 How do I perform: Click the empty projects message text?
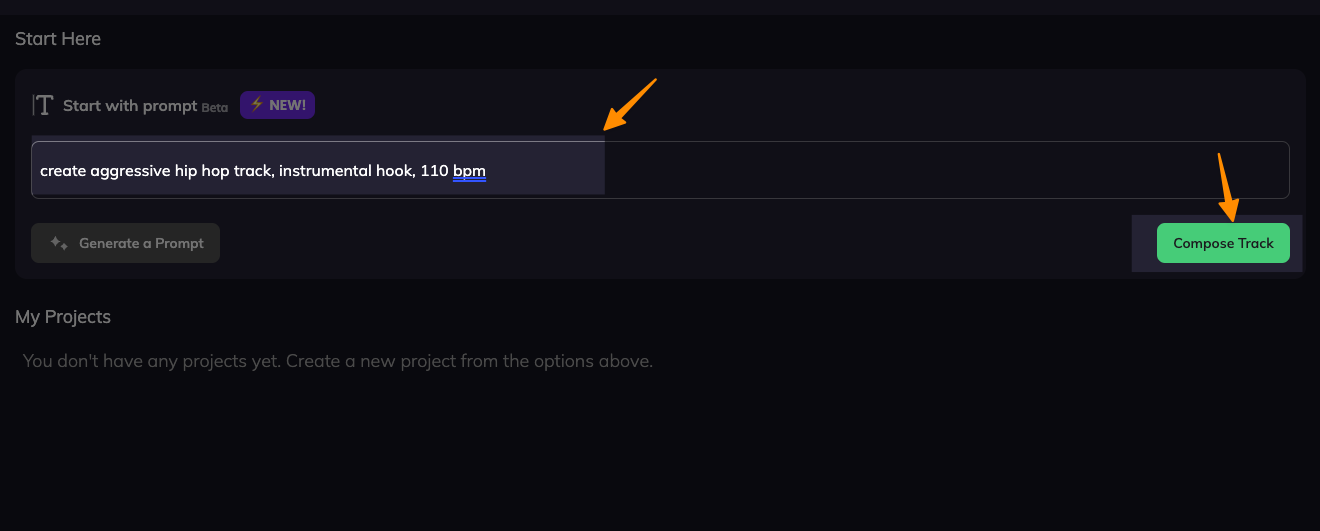(338, 361)
